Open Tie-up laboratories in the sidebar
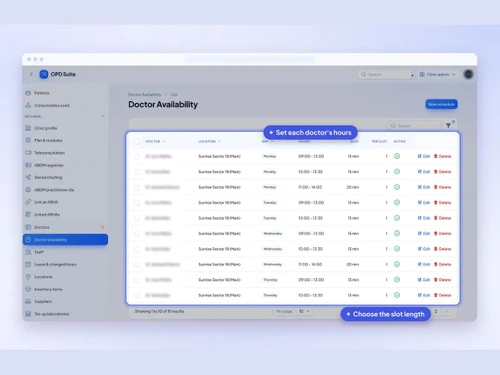 (x=65, y=314)
